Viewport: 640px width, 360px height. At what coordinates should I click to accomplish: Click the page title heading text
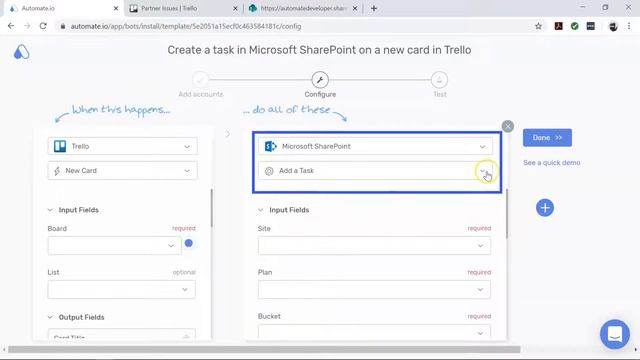[319, 50]
